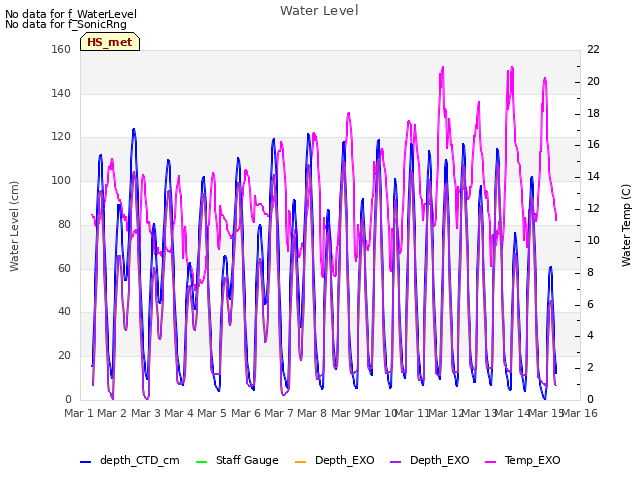The image size is (640, 480).
Task: Toggle the depth_CTD_cm legend entry
Action: click(130, 461)
